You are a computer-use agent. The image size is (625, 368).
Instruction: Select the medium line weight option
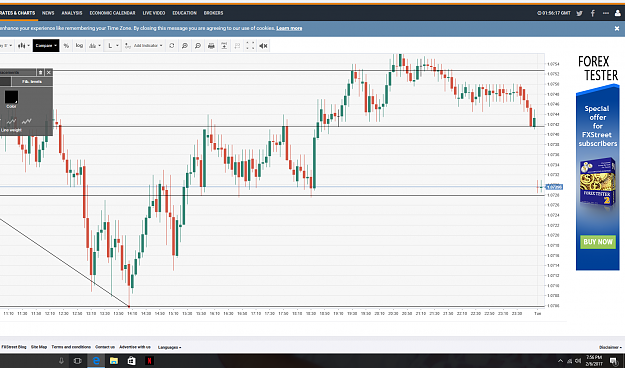click(11, 121)
